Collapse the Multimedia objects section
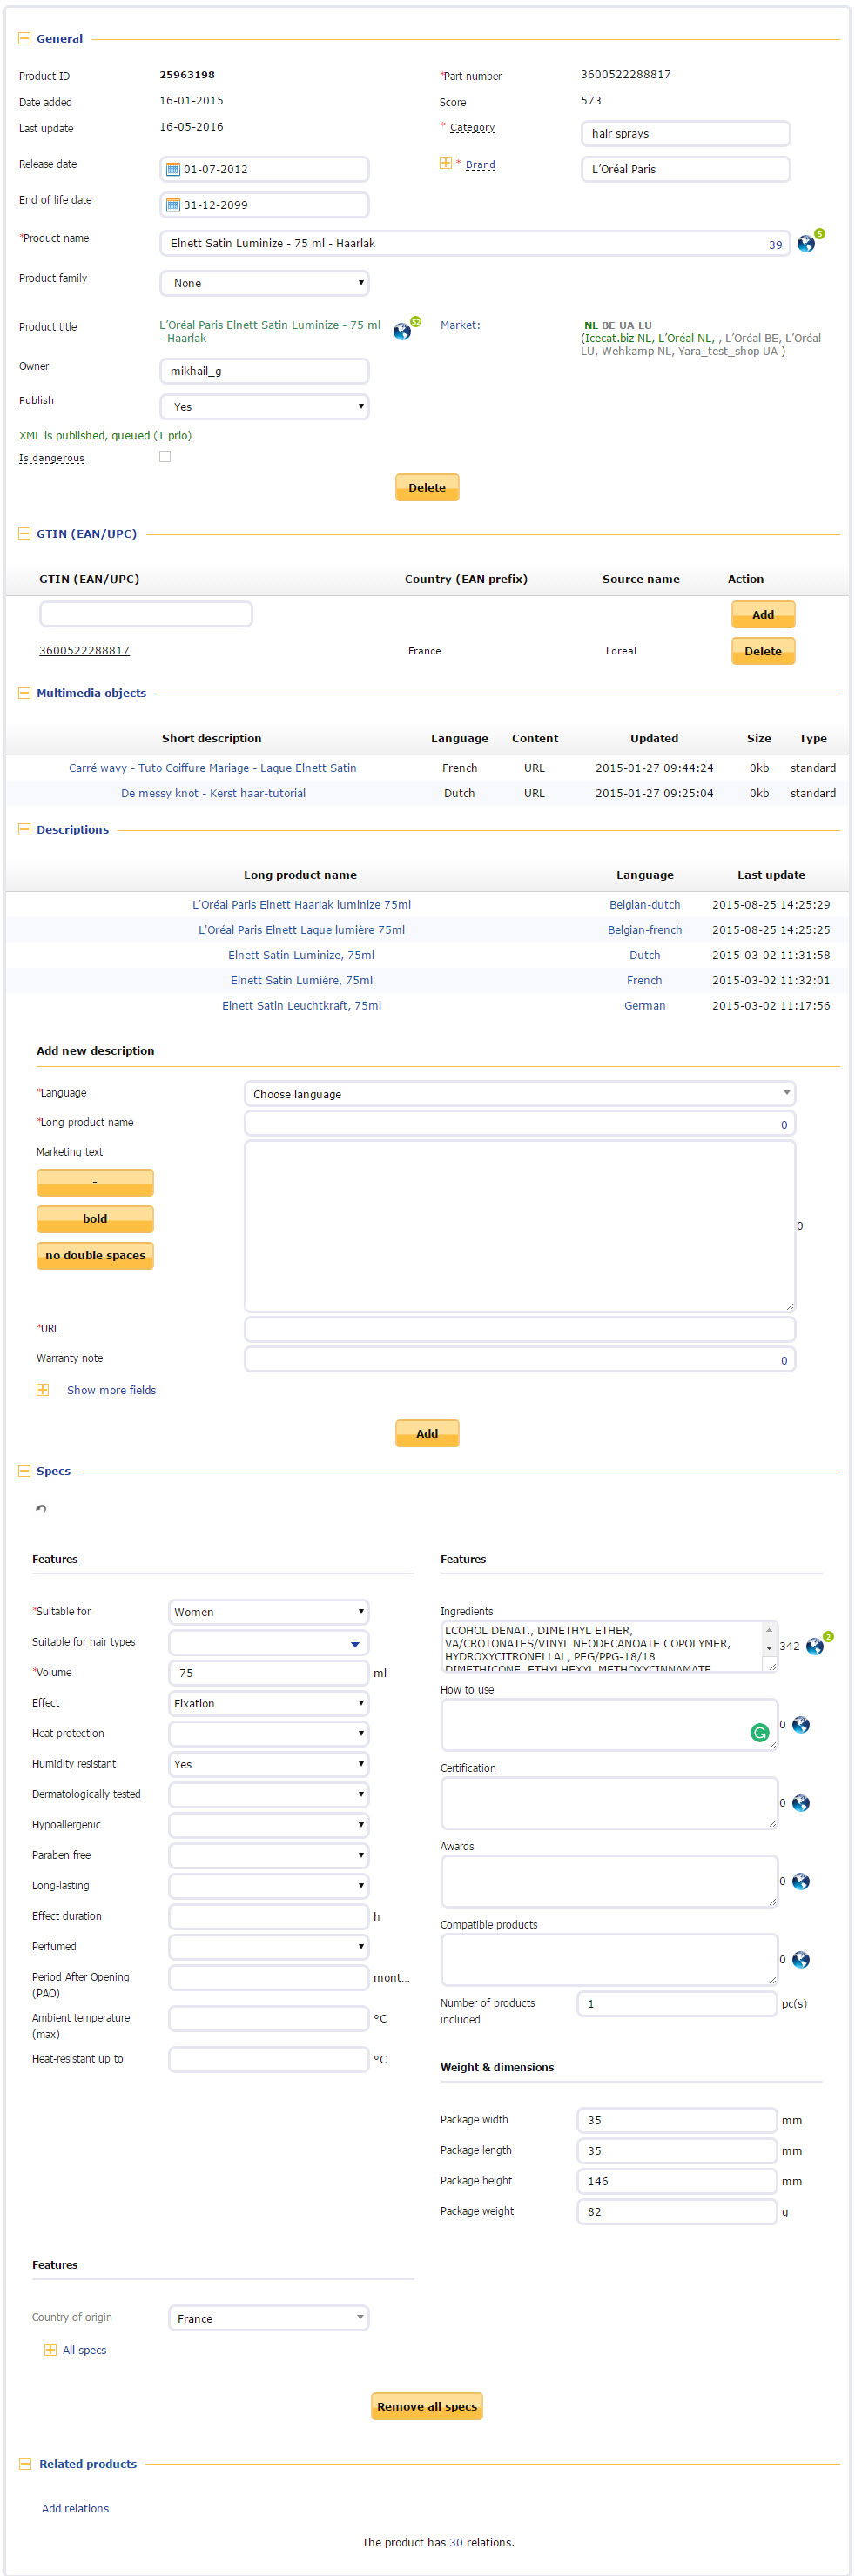 24,693
